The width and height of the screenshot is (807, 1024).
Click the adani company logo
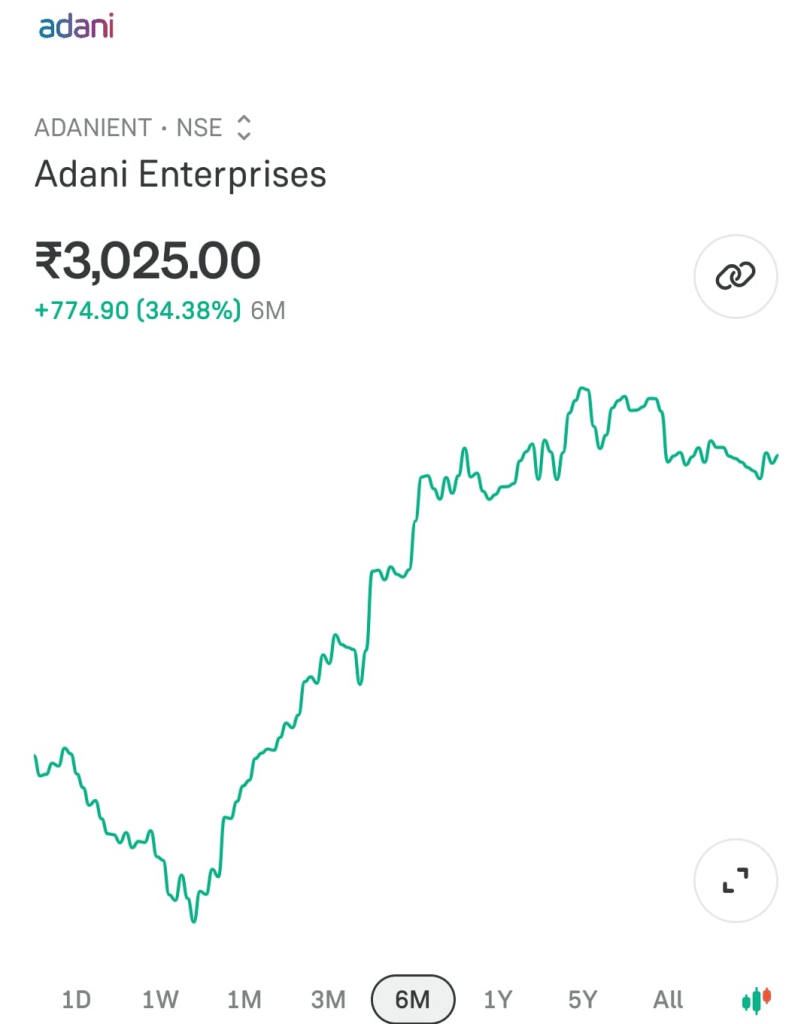click(76, 26)
